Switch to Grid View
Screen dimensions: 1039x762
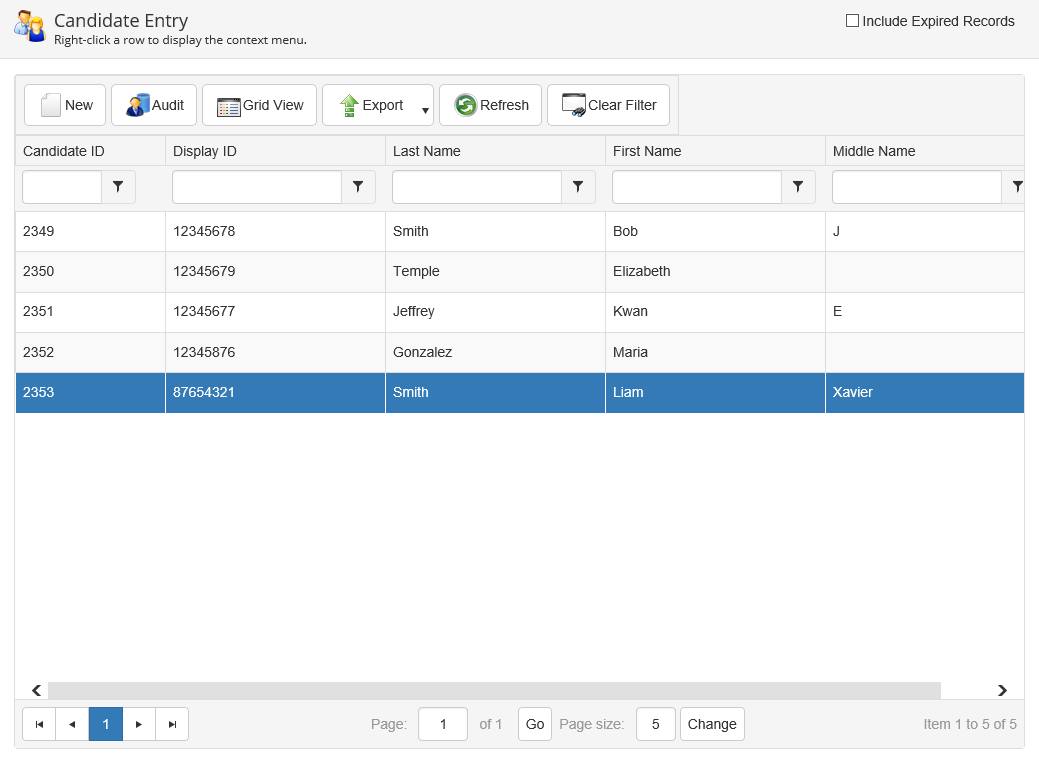point(259,105)
